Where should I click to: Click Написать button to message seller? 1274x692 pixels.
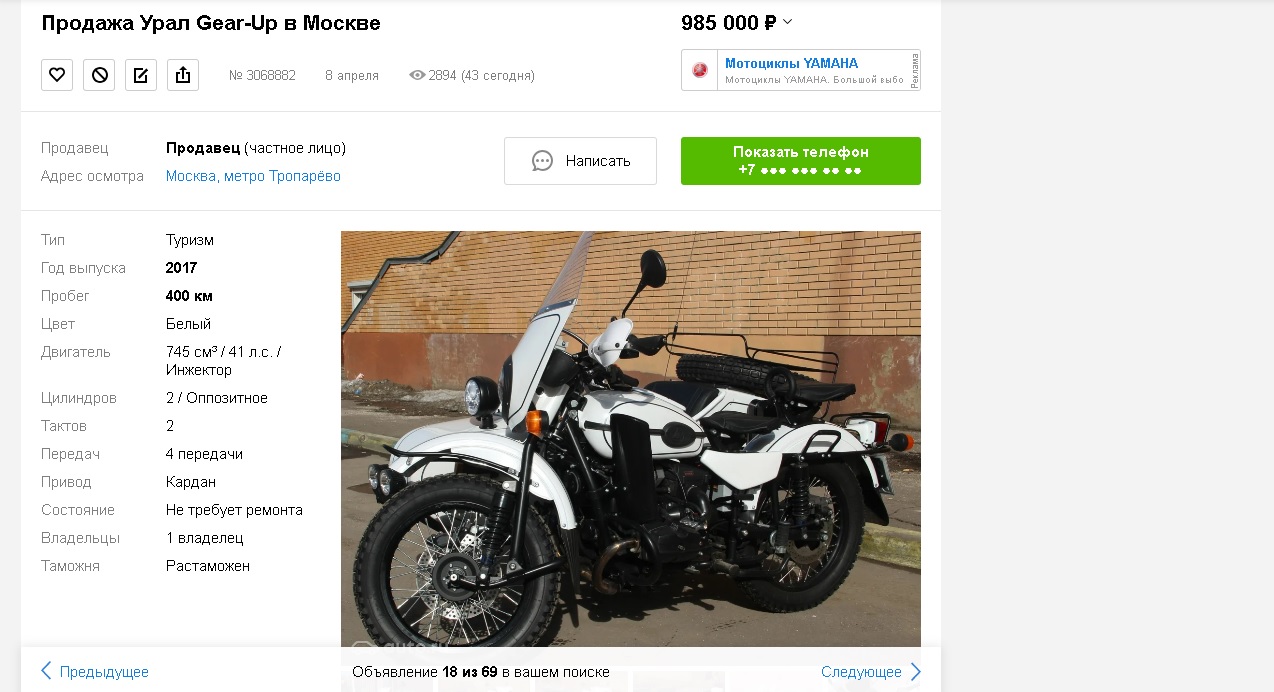click(580, 161)
